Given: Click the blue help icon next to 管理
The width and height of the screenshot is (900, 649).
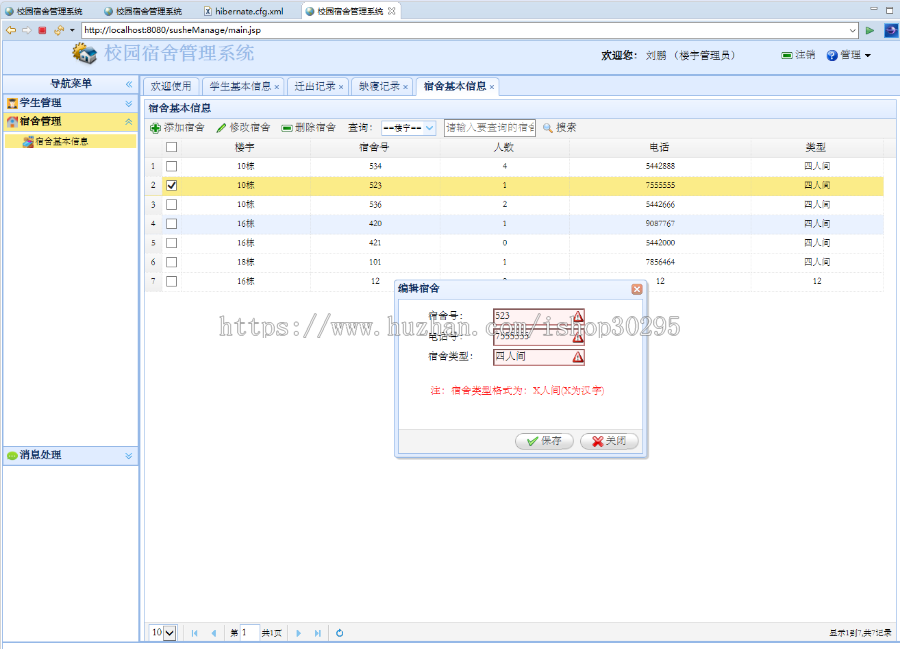Looking at the screenshot, I should coord(832,55).
